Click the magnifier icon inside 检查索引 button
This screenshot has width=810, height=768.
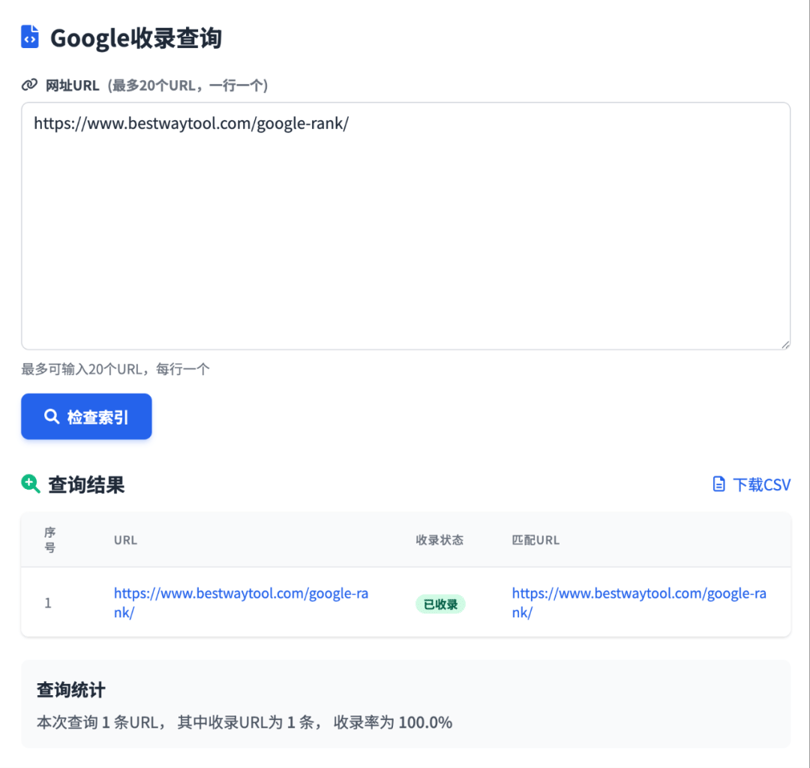52,416
